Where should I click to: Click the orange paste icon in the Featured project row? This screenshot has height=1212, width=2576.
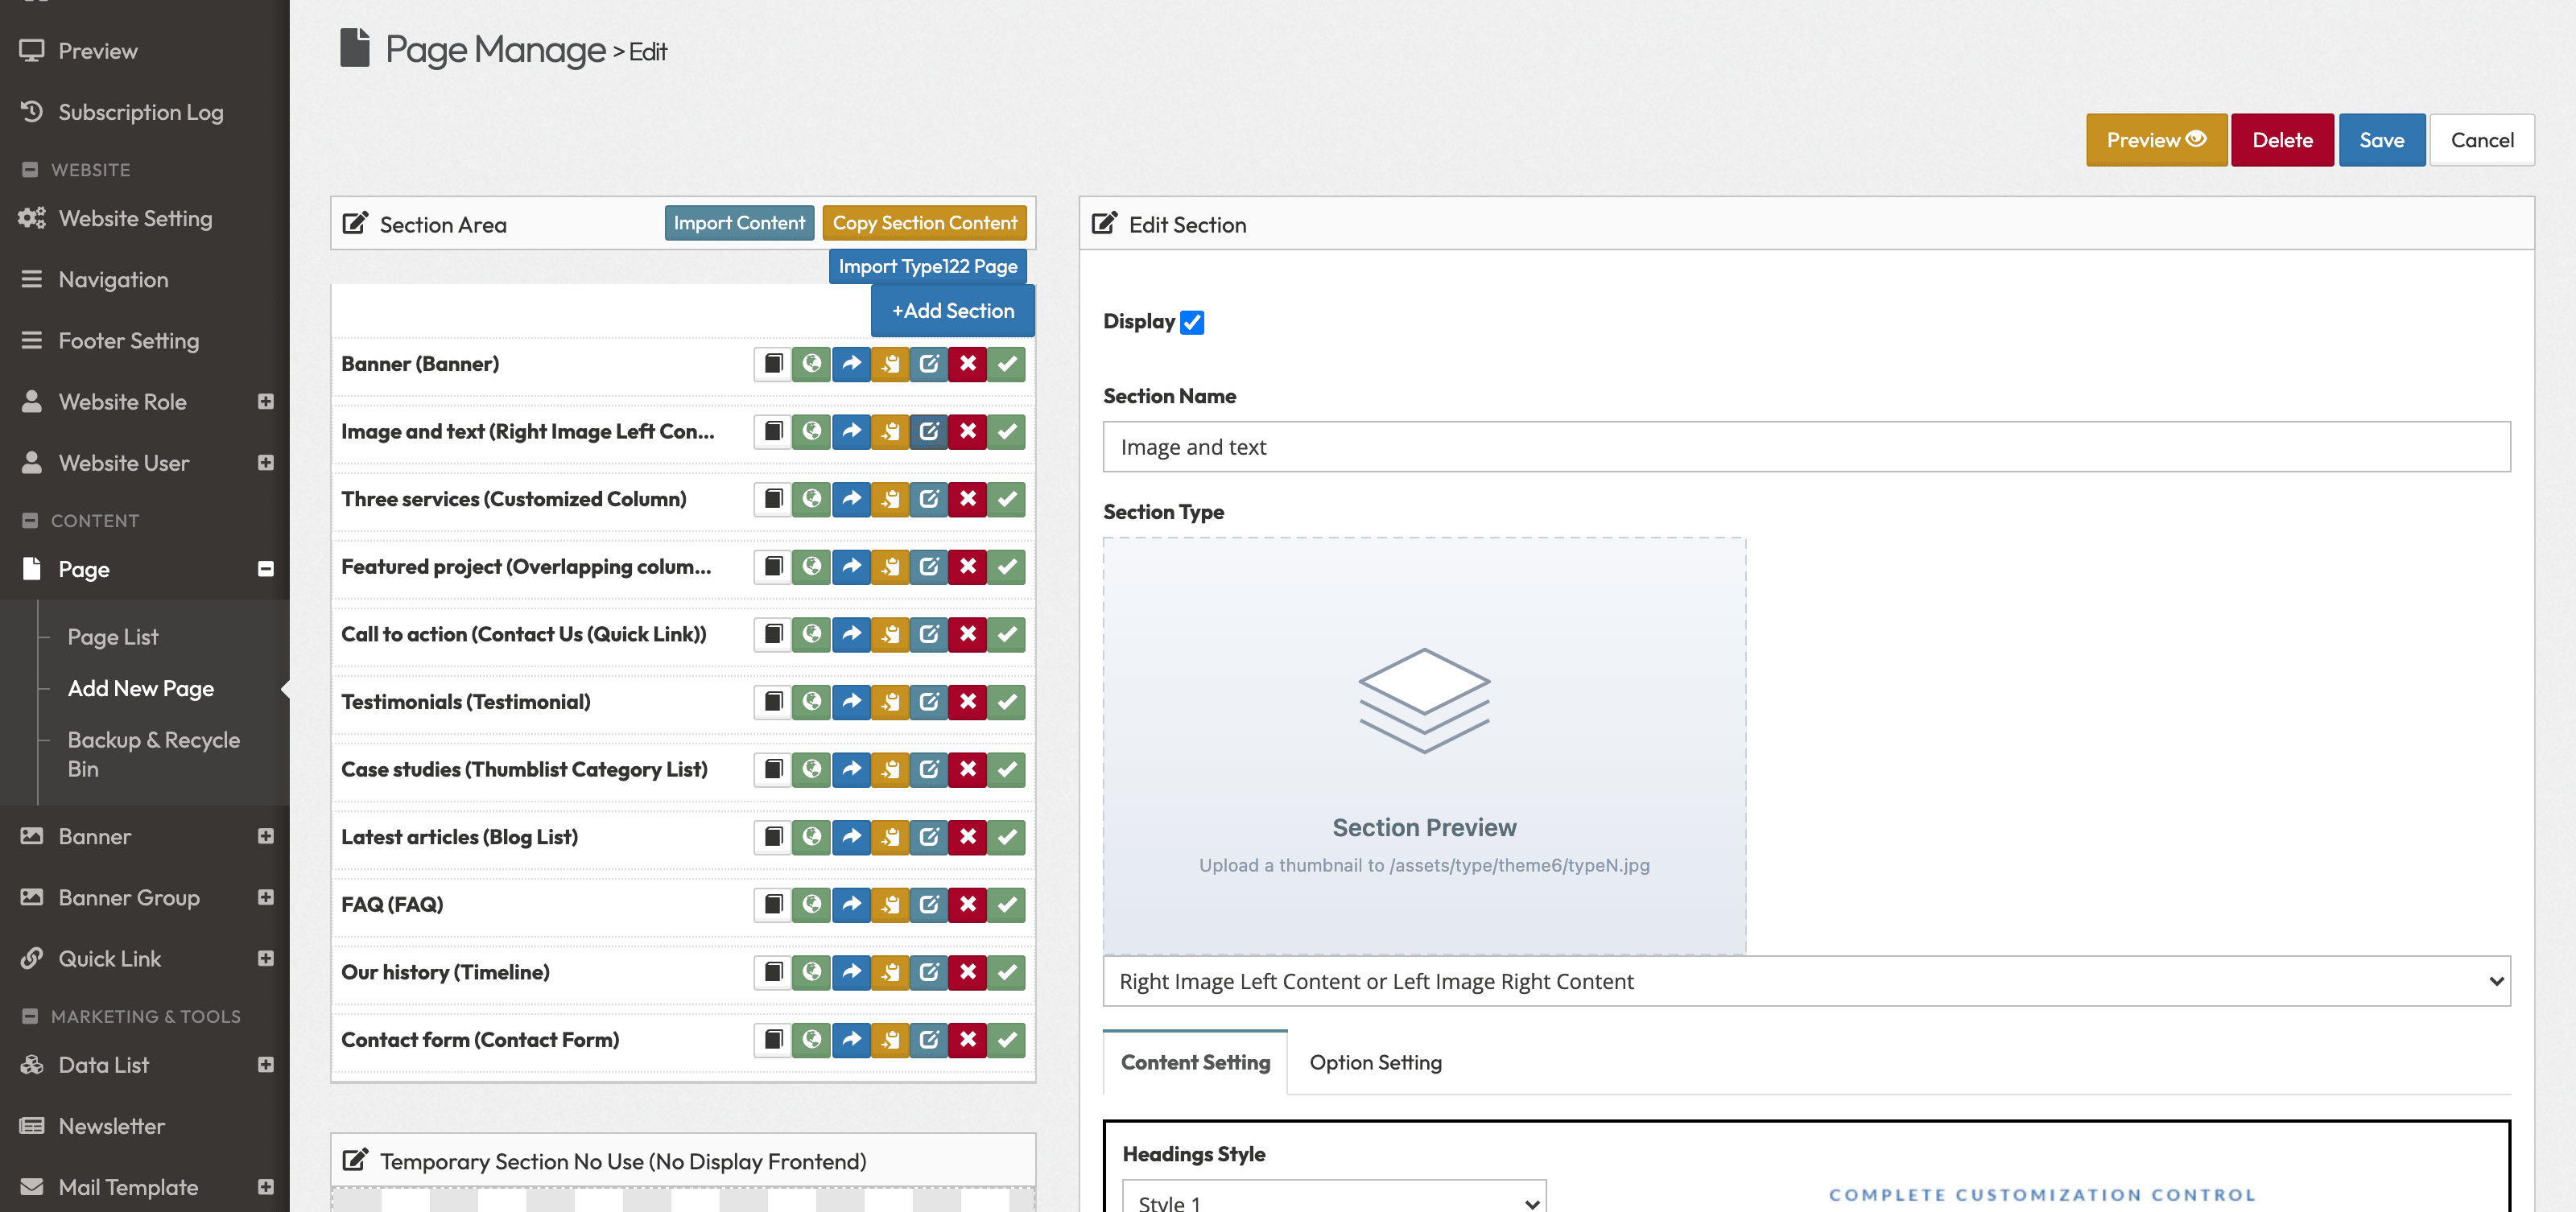coord(890,567)
